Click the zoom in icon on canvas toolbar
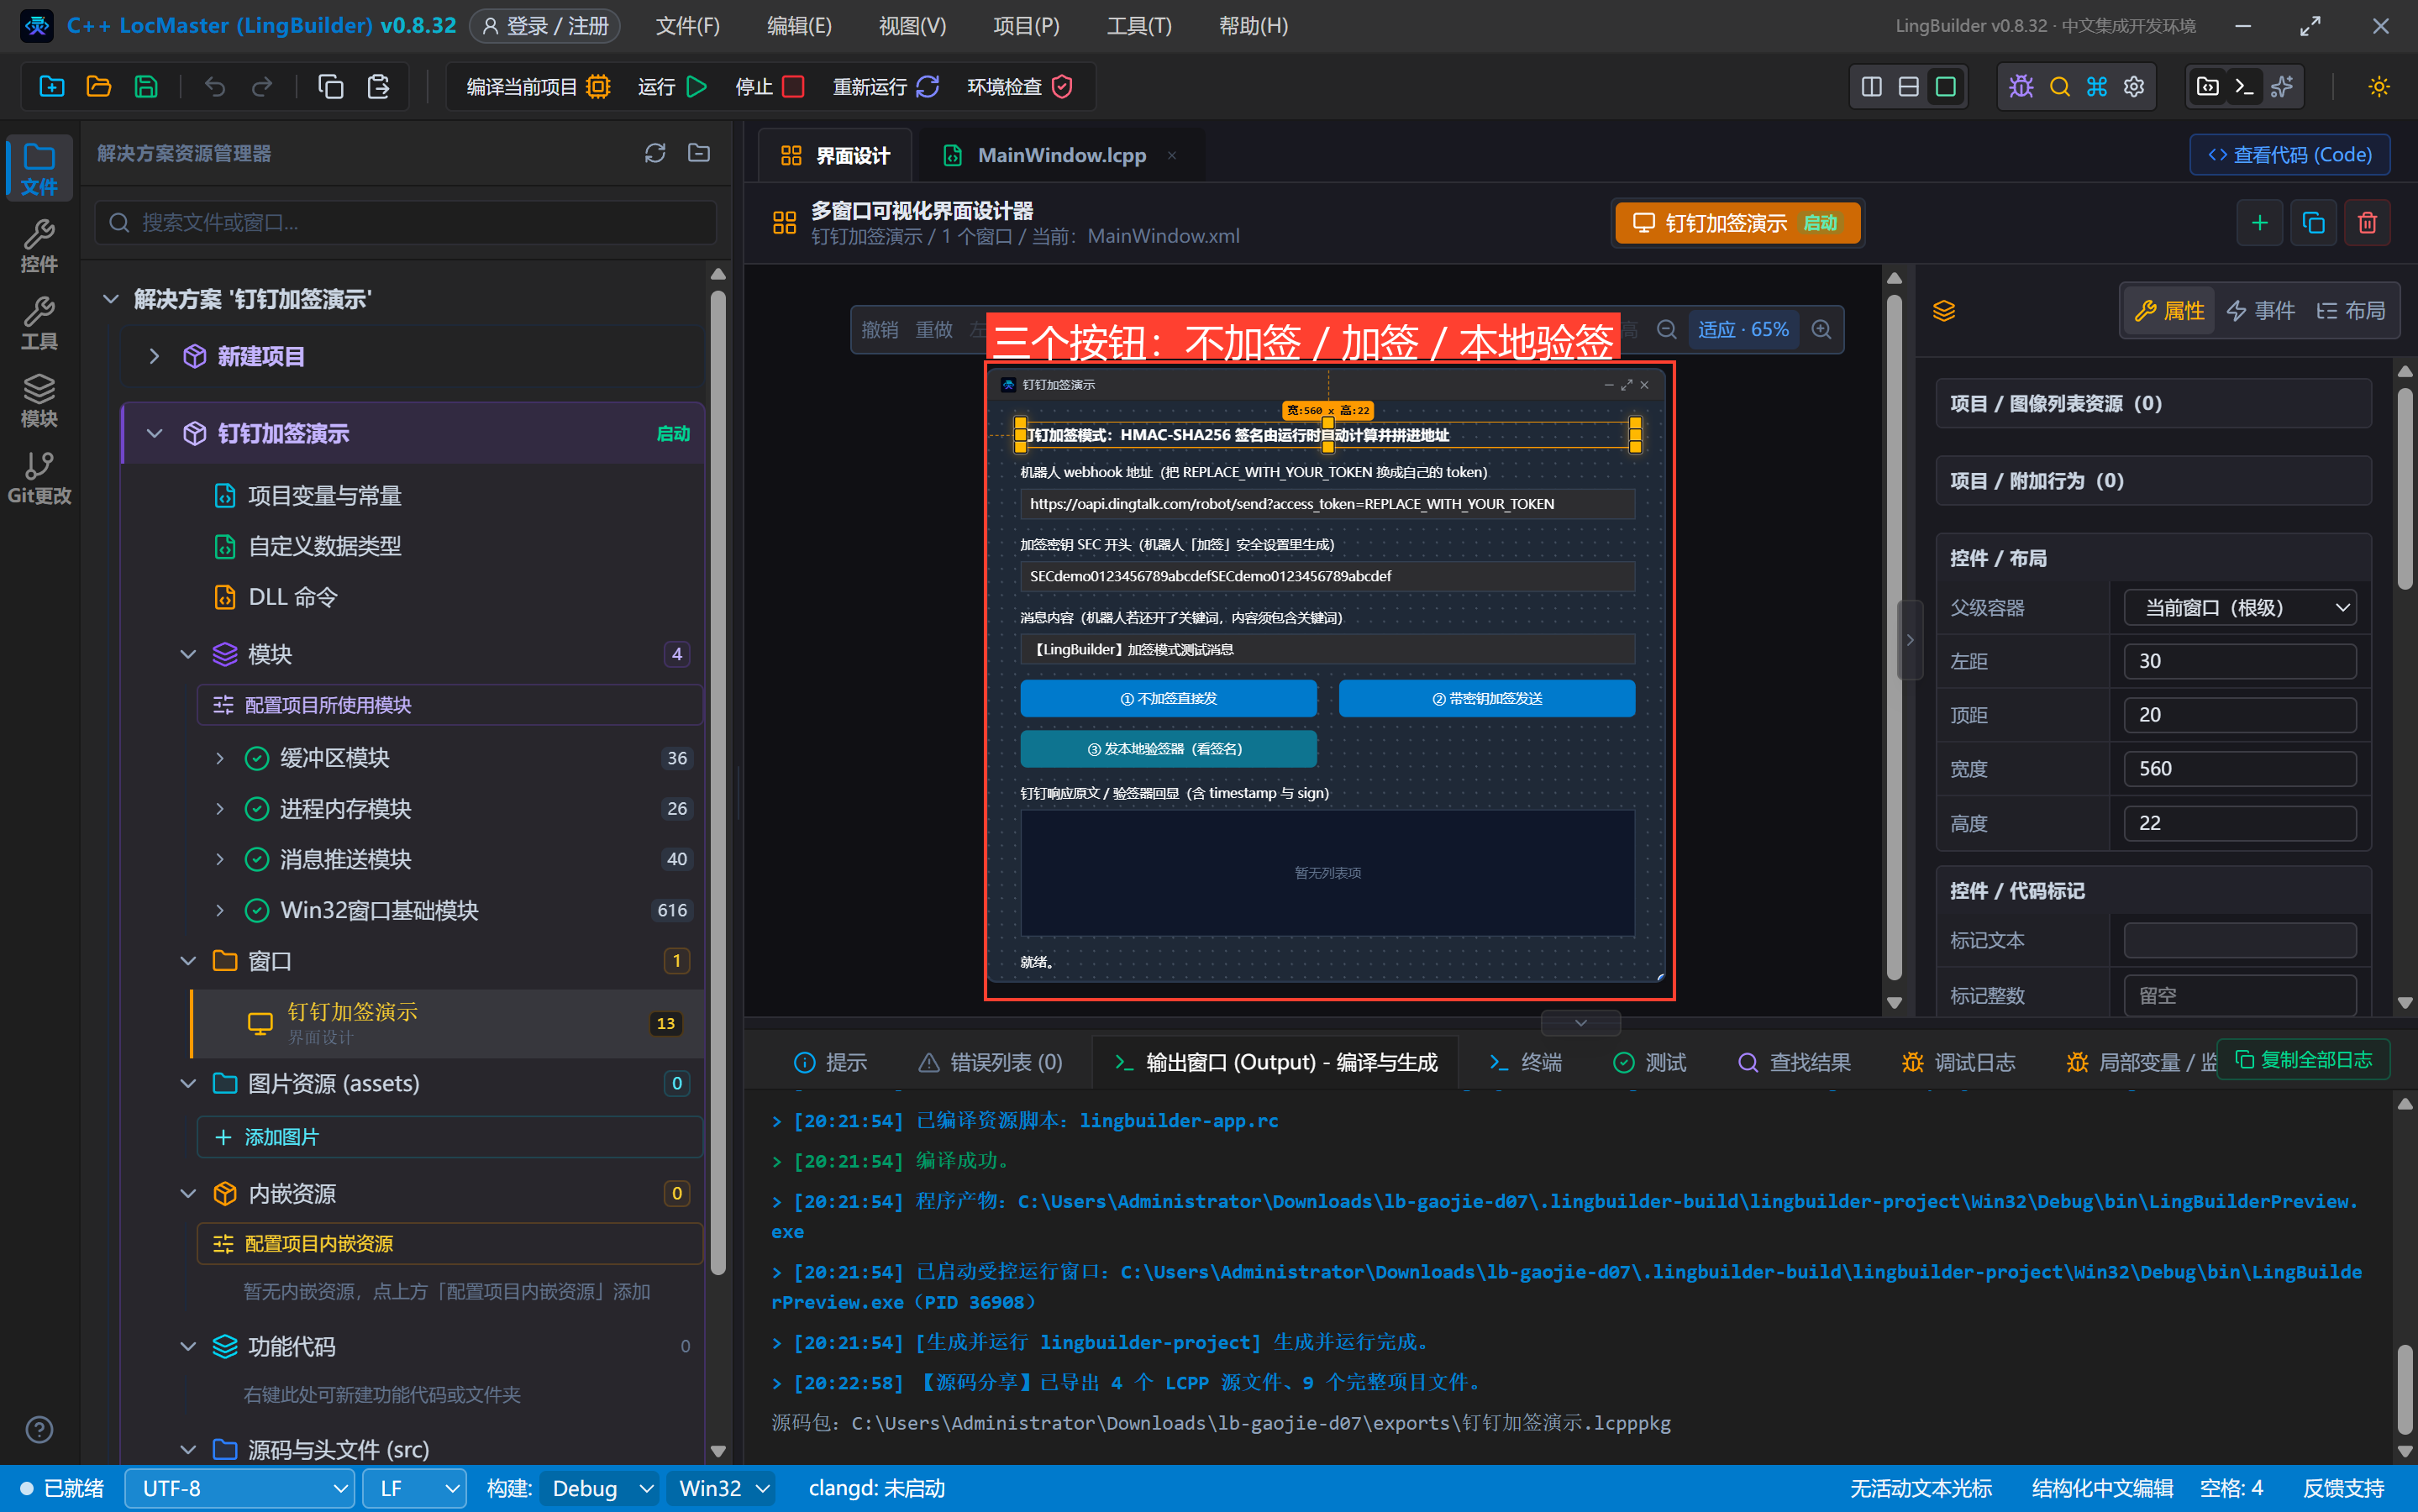 1821,330
